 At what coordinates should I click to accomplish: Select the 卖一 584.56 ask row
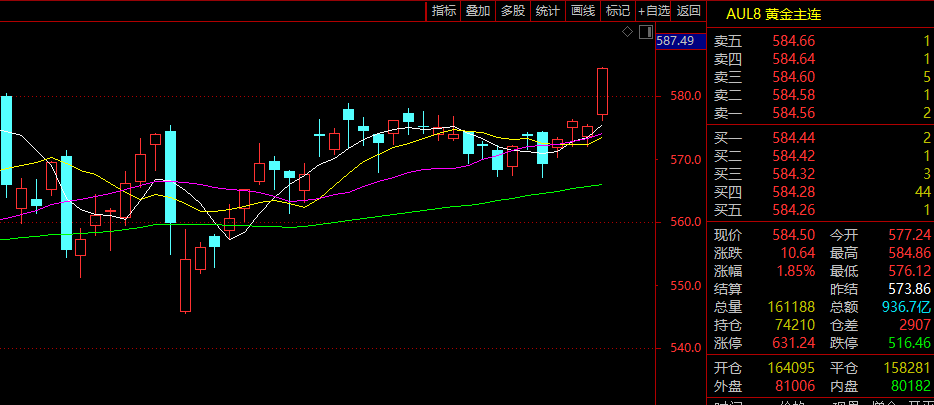[822, 113]
